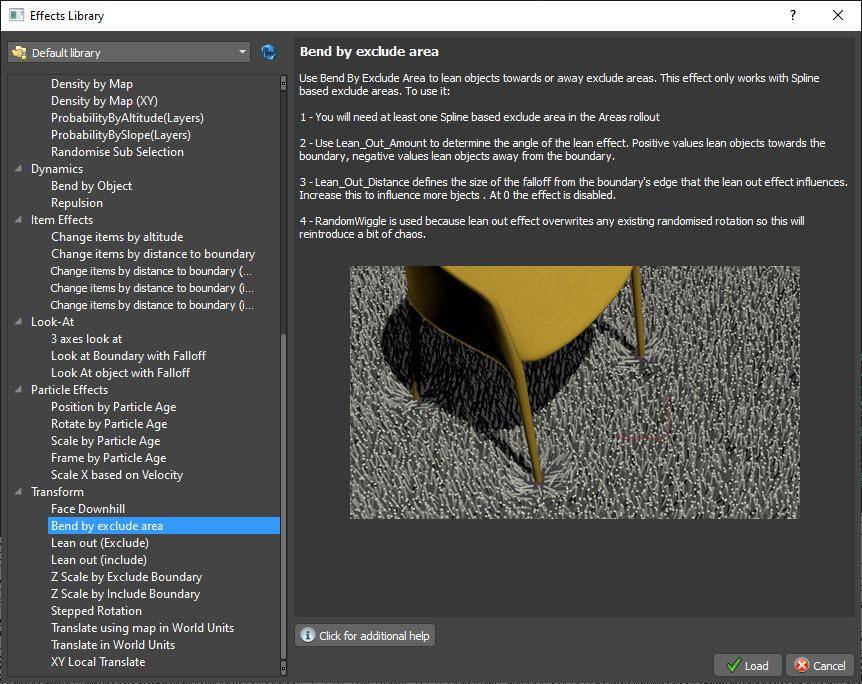Collapse the Dynamics category
The width and height of the screenshot is (862, 684).
click(19, 169)
